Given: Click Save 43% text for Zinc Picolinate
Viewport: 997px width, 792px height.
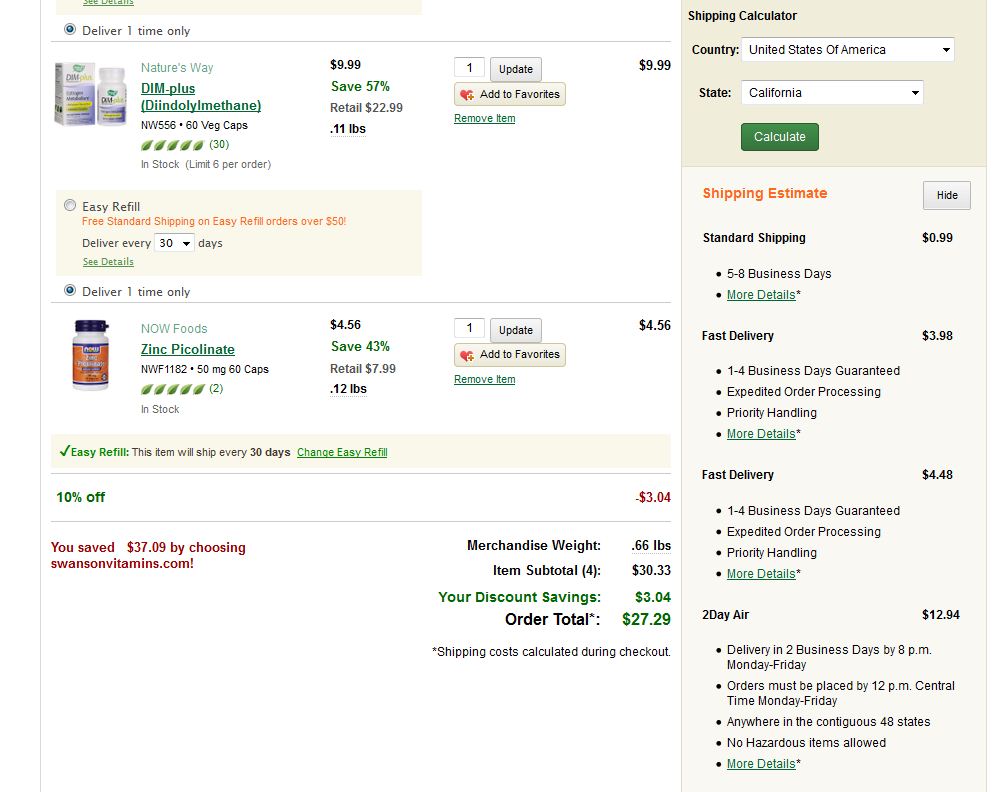Looking at the screenshot, I should (360, 346).
